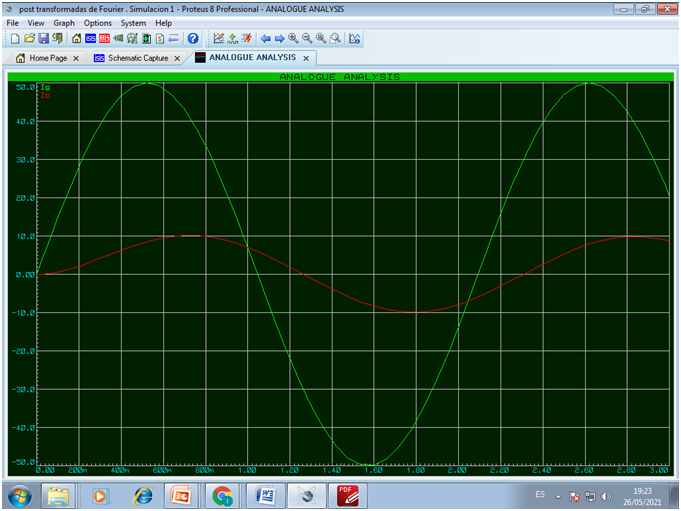681x511 pixels.
Task: Click the 2.00 time axis label
Action: (x=457, y=470)
